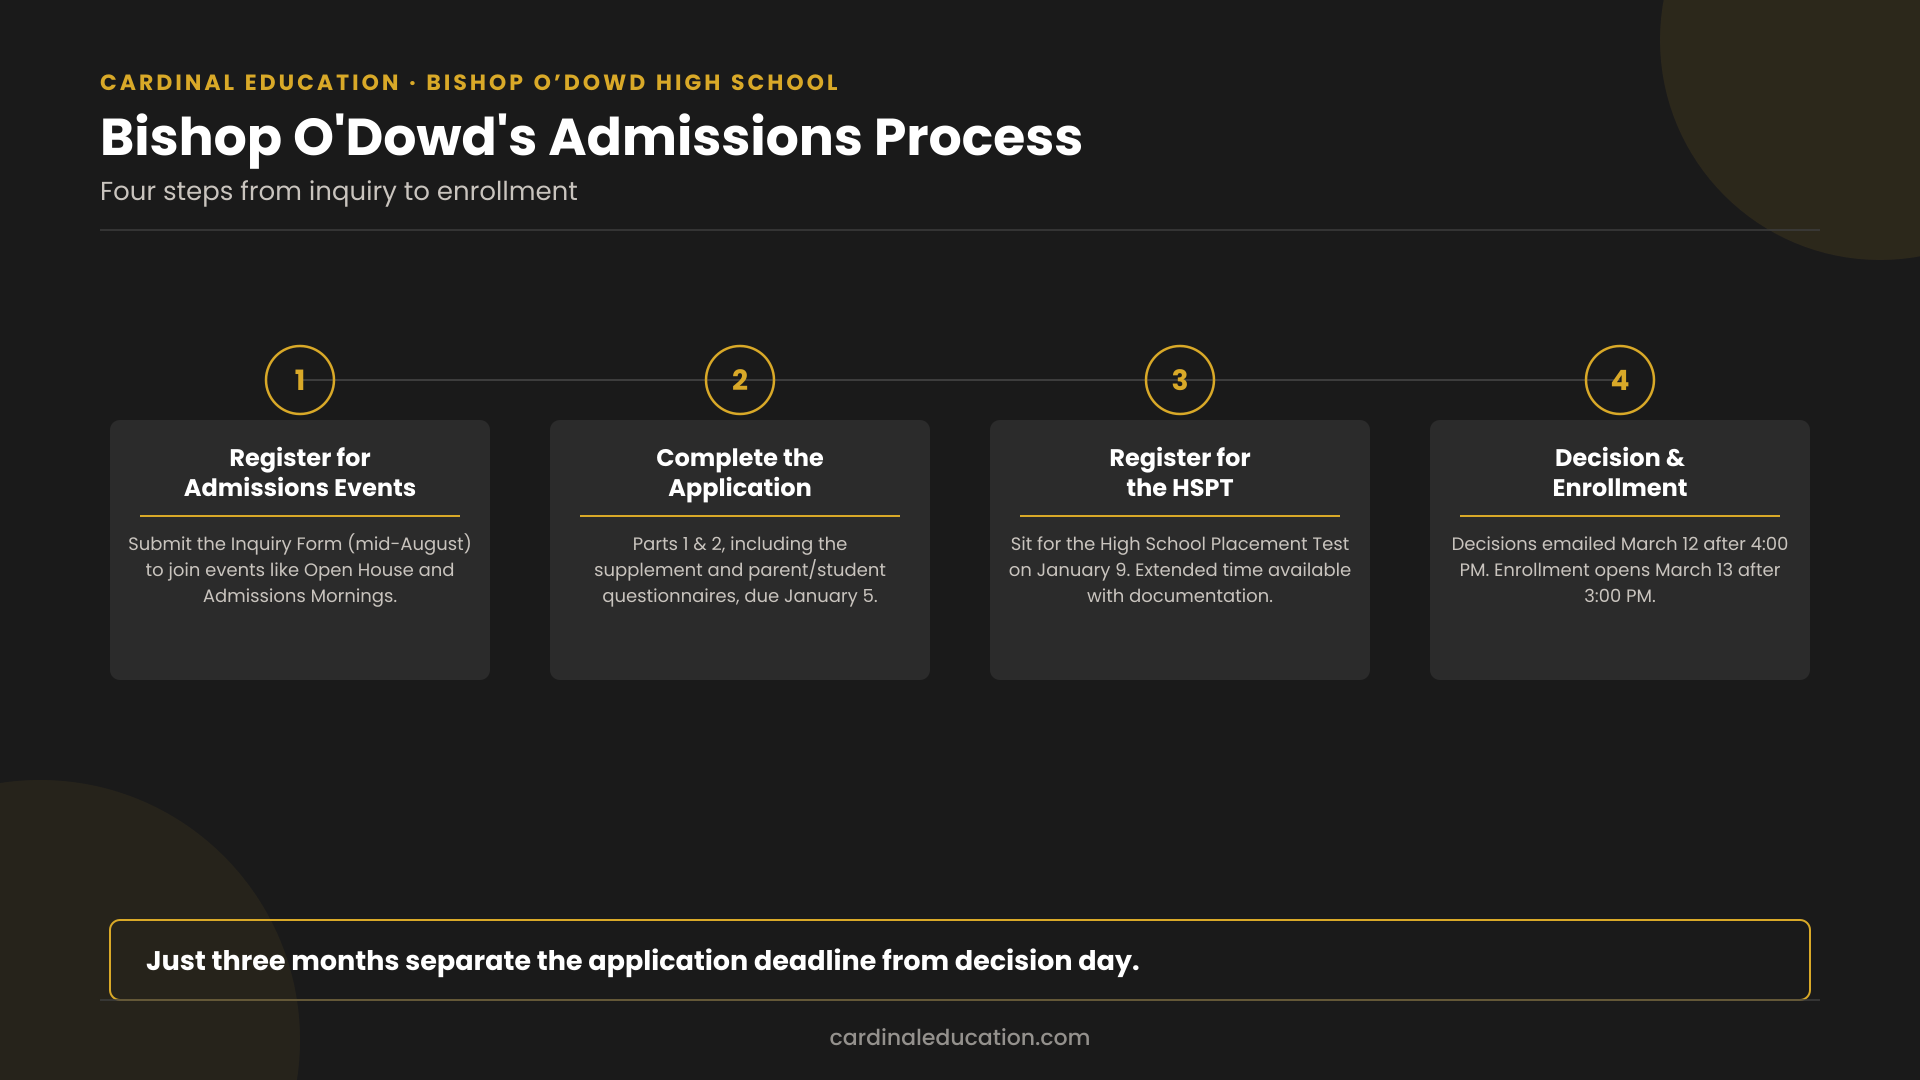Select the 'Register for Admissions Events' heading
Screen dimensions: 1920x1080
[x=300, y=472]
